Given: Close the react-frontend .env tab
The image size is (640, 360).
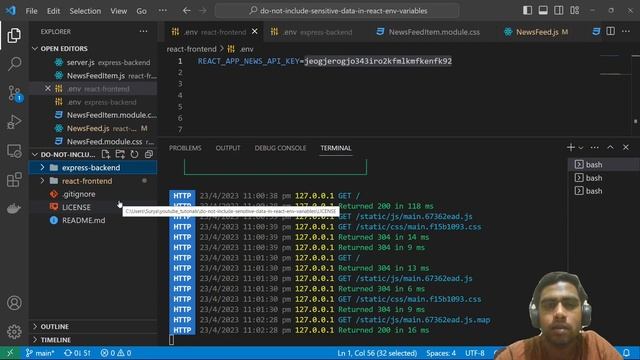Looking at the screenshot, I should 255,31.
